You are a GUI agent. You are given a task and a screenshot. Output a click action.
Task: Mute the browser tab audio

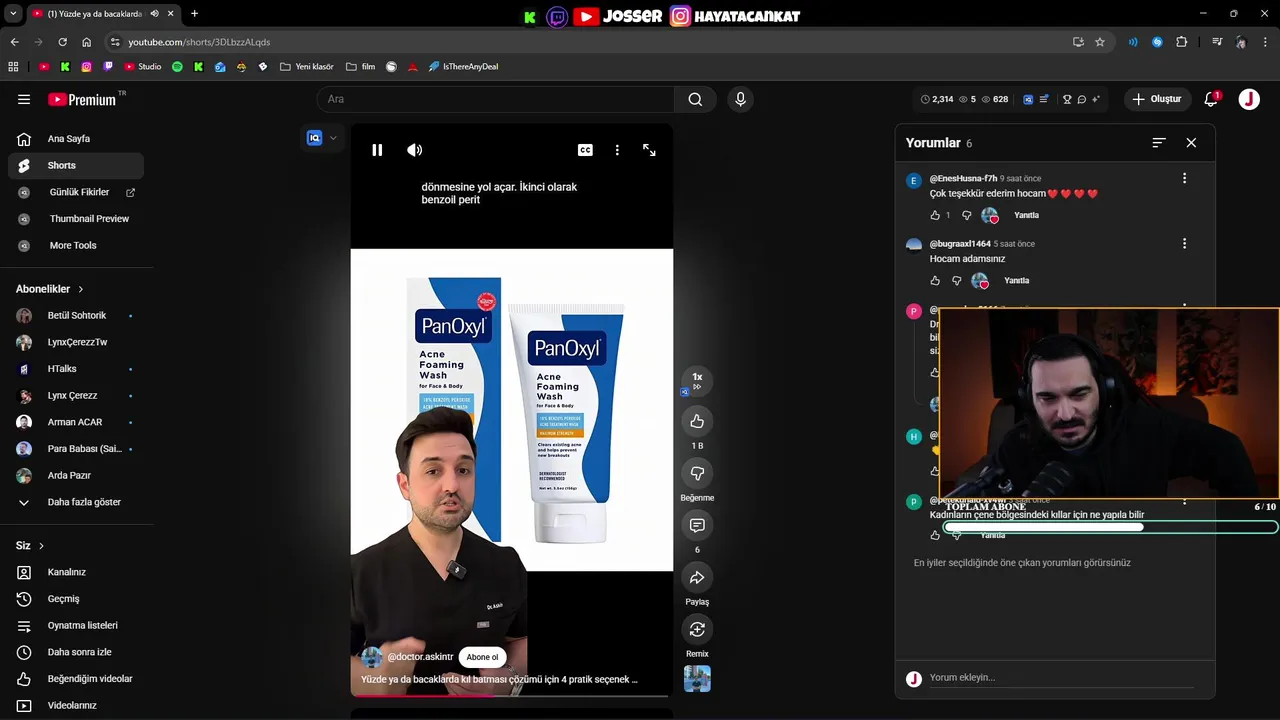[x=154, y=14]
